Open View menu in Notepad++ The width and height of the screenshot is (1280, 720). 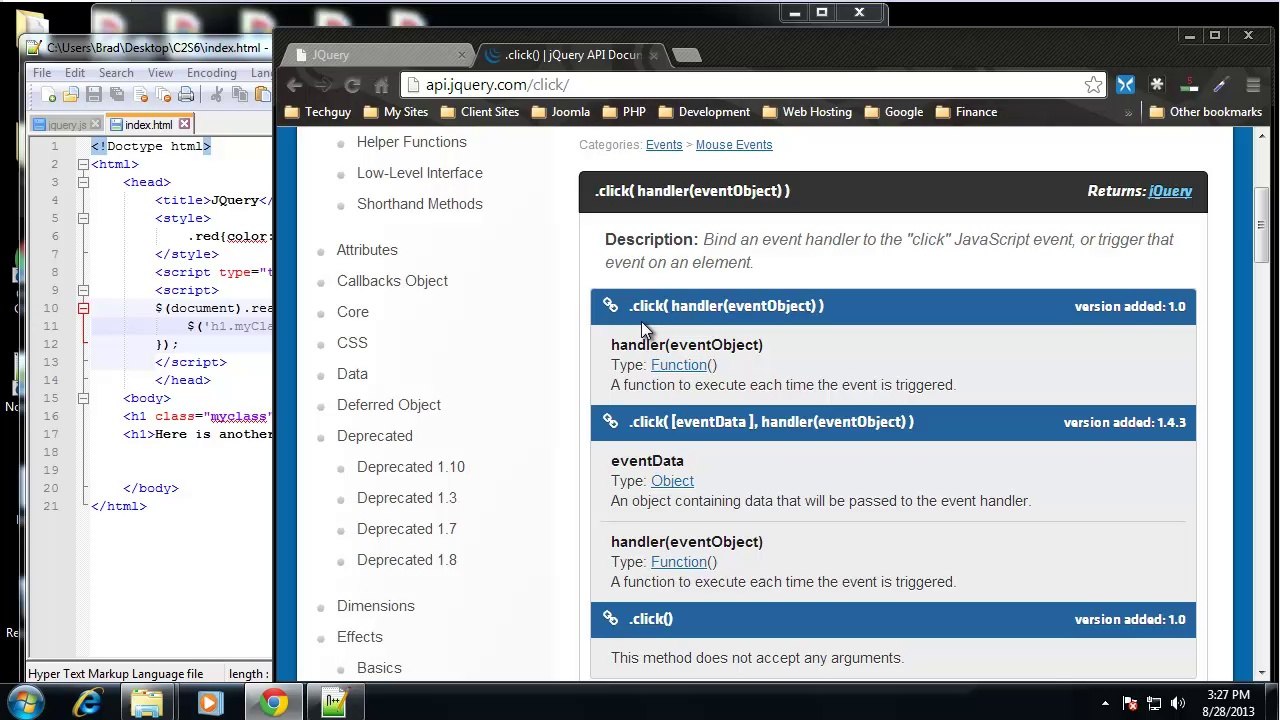(160, 73)
